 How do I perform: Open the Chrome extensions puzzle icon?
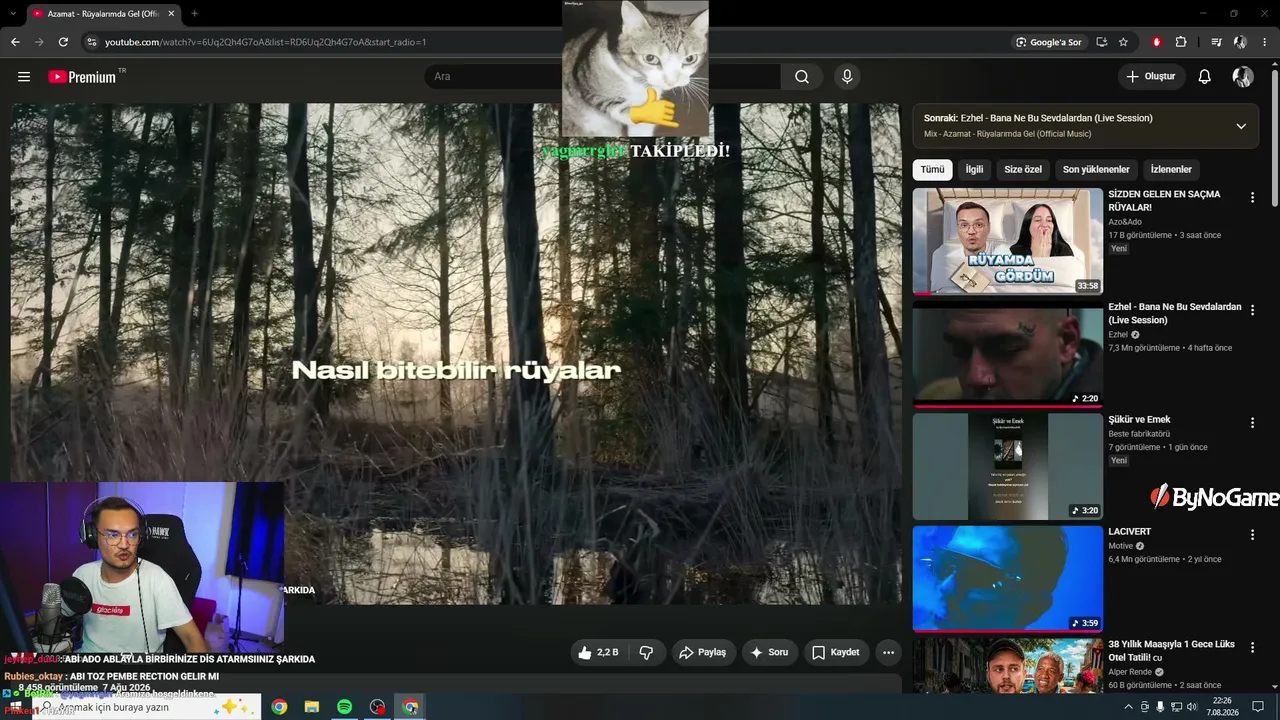click(1181, 42)
